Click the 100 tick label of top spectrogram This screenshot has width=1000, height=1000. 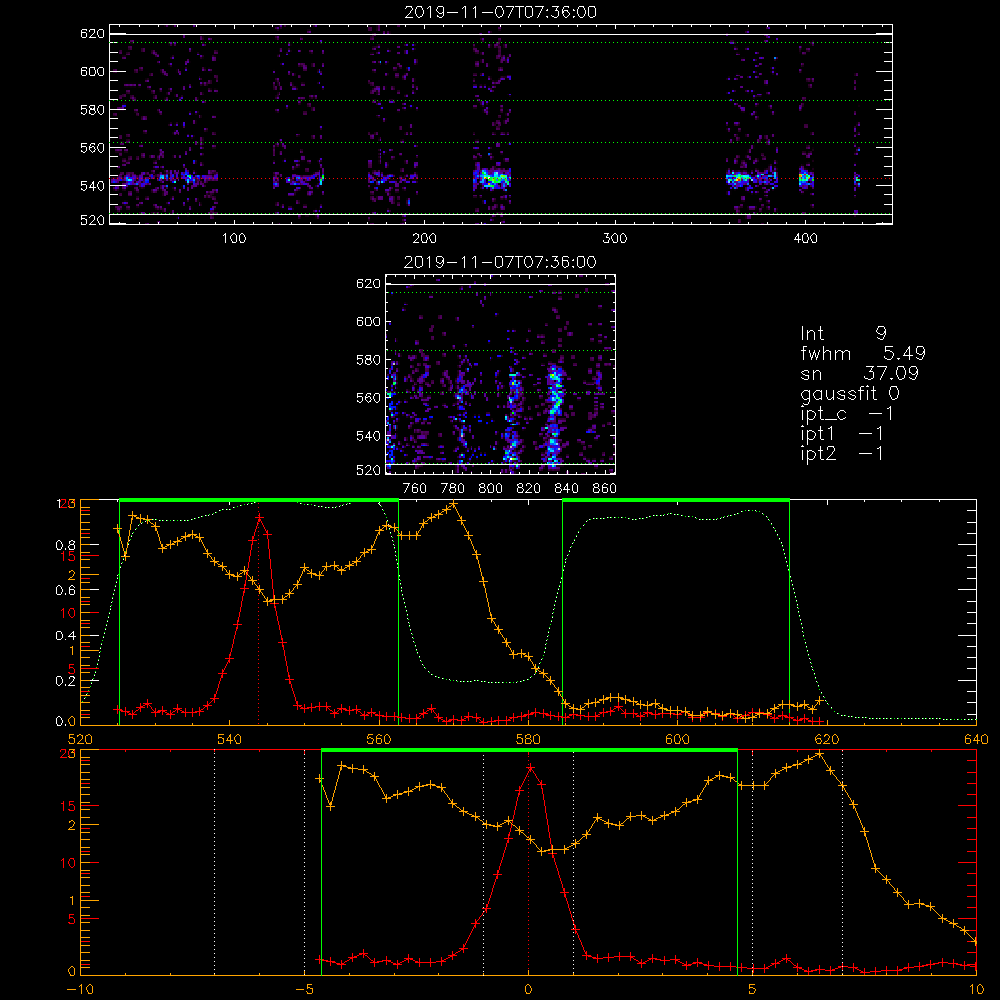tap(234, 239)
